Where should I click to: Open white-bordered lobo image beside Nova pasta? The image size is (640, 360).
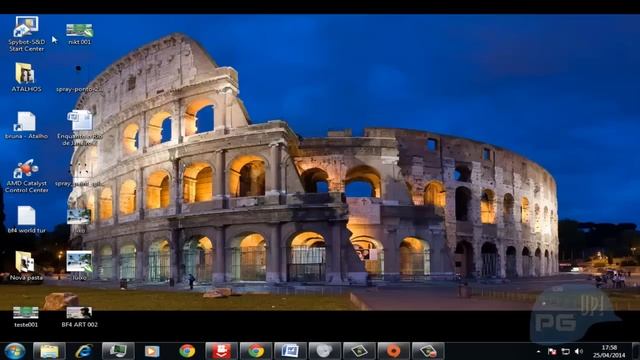pos(79,266)
